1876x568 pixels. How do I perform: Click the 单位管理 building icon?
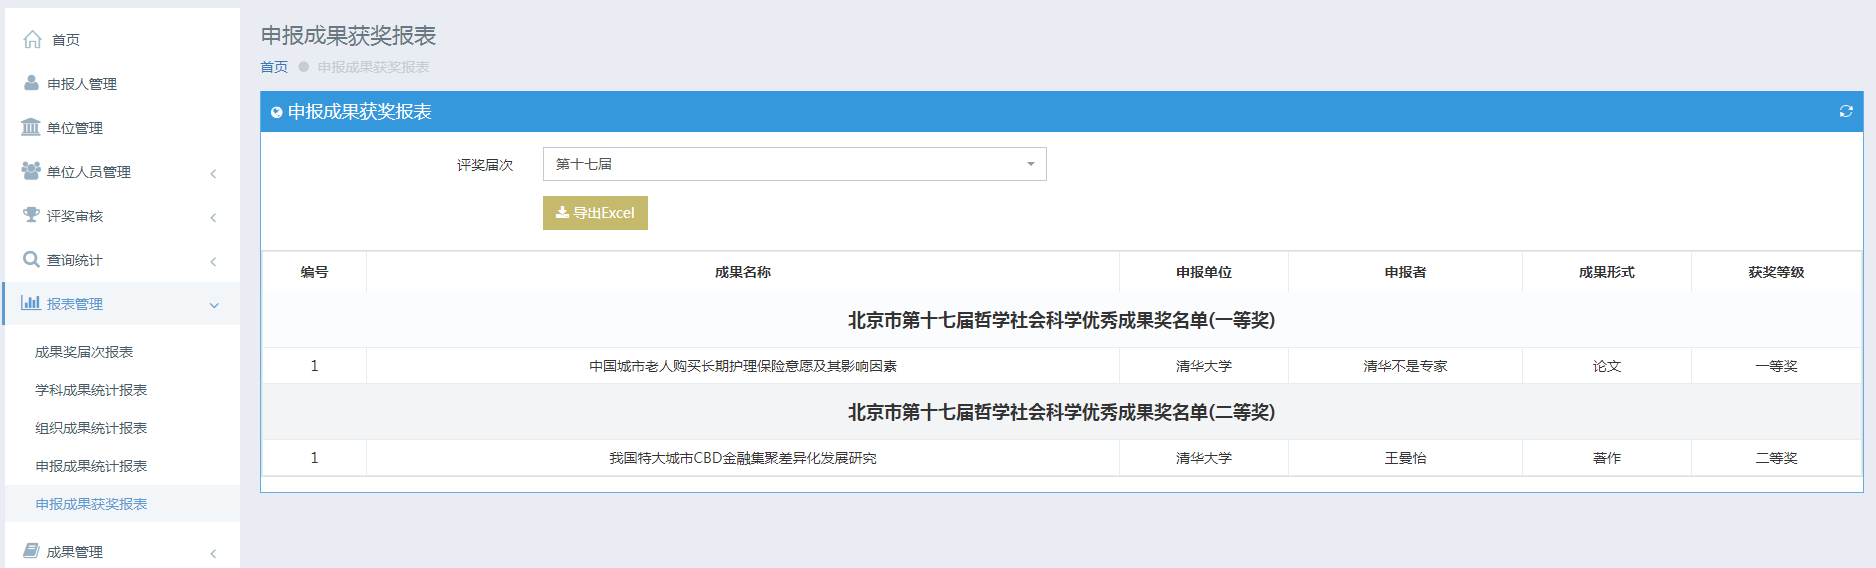tap(31, 127)
